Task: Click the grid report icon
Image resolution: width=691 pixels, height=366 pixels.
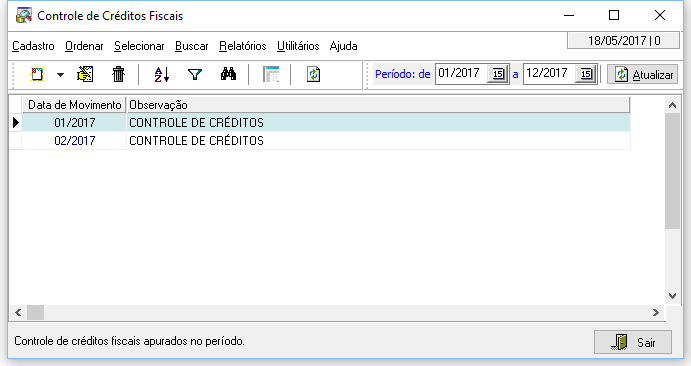Action: (271, 74)
